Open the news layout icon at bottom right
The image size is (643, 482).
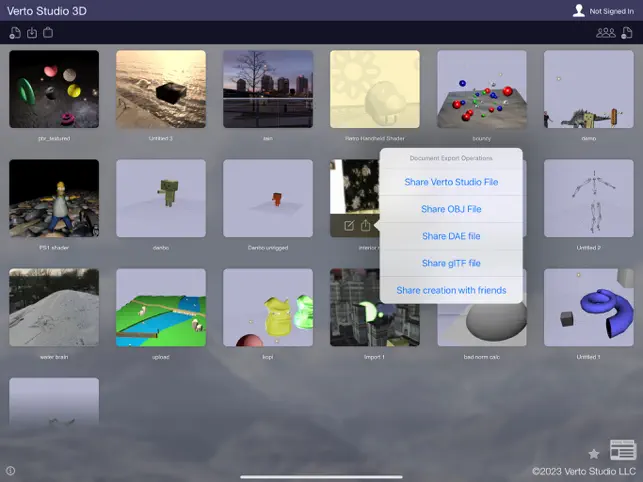(x=623, y=450)
